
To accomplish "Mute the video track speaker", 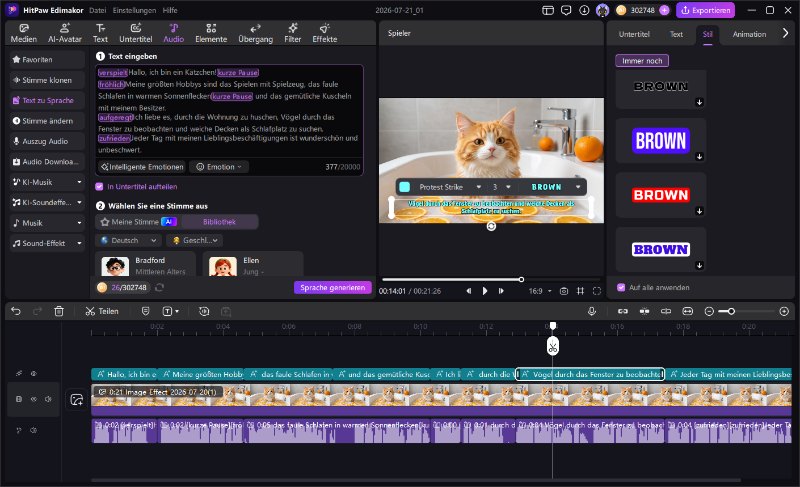I will click(48, 399).
